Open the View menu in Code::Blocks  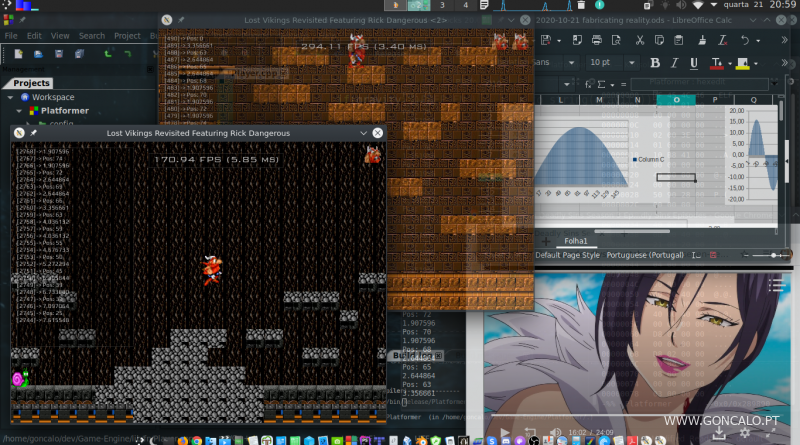coord(60,36)
